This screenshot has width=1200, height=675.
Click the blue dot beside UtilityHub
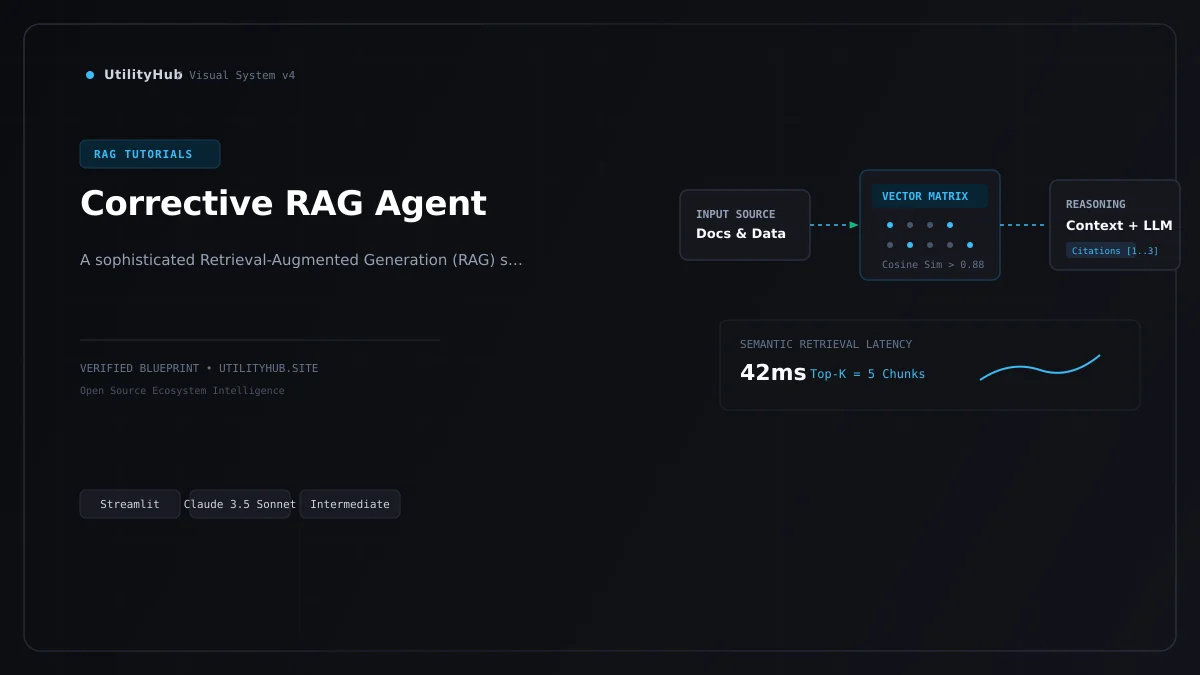pyautogui.click(x=90, y=75)
